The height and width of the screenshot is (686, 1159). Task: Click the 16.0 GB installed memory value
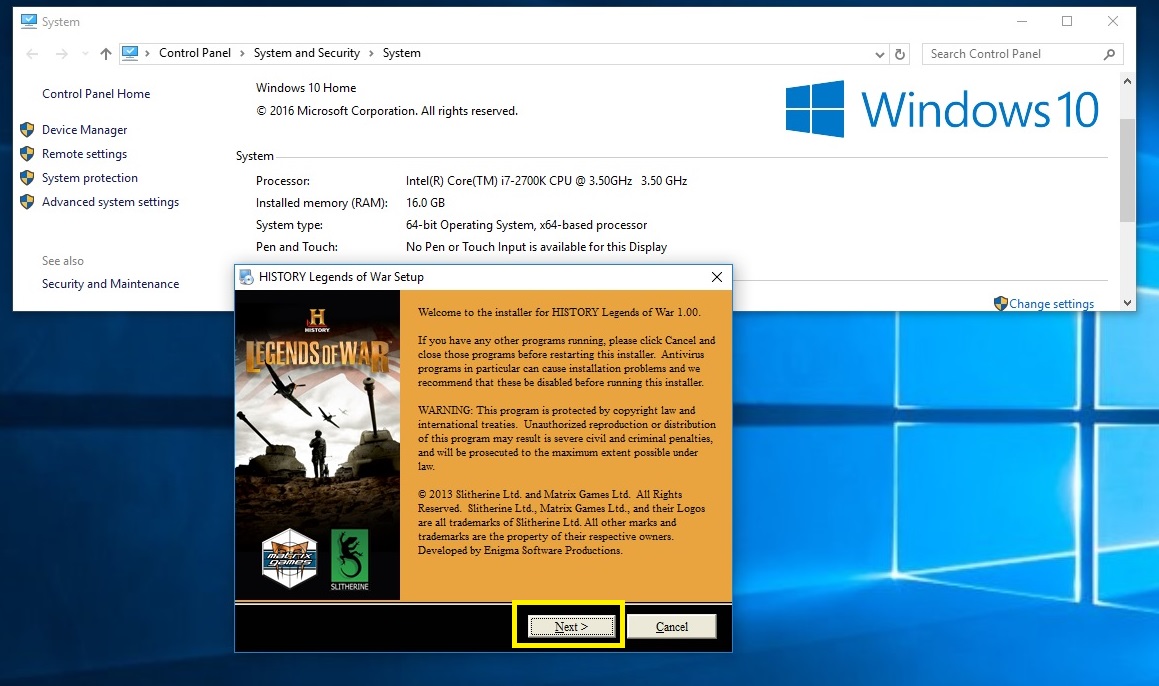point(425,203)
